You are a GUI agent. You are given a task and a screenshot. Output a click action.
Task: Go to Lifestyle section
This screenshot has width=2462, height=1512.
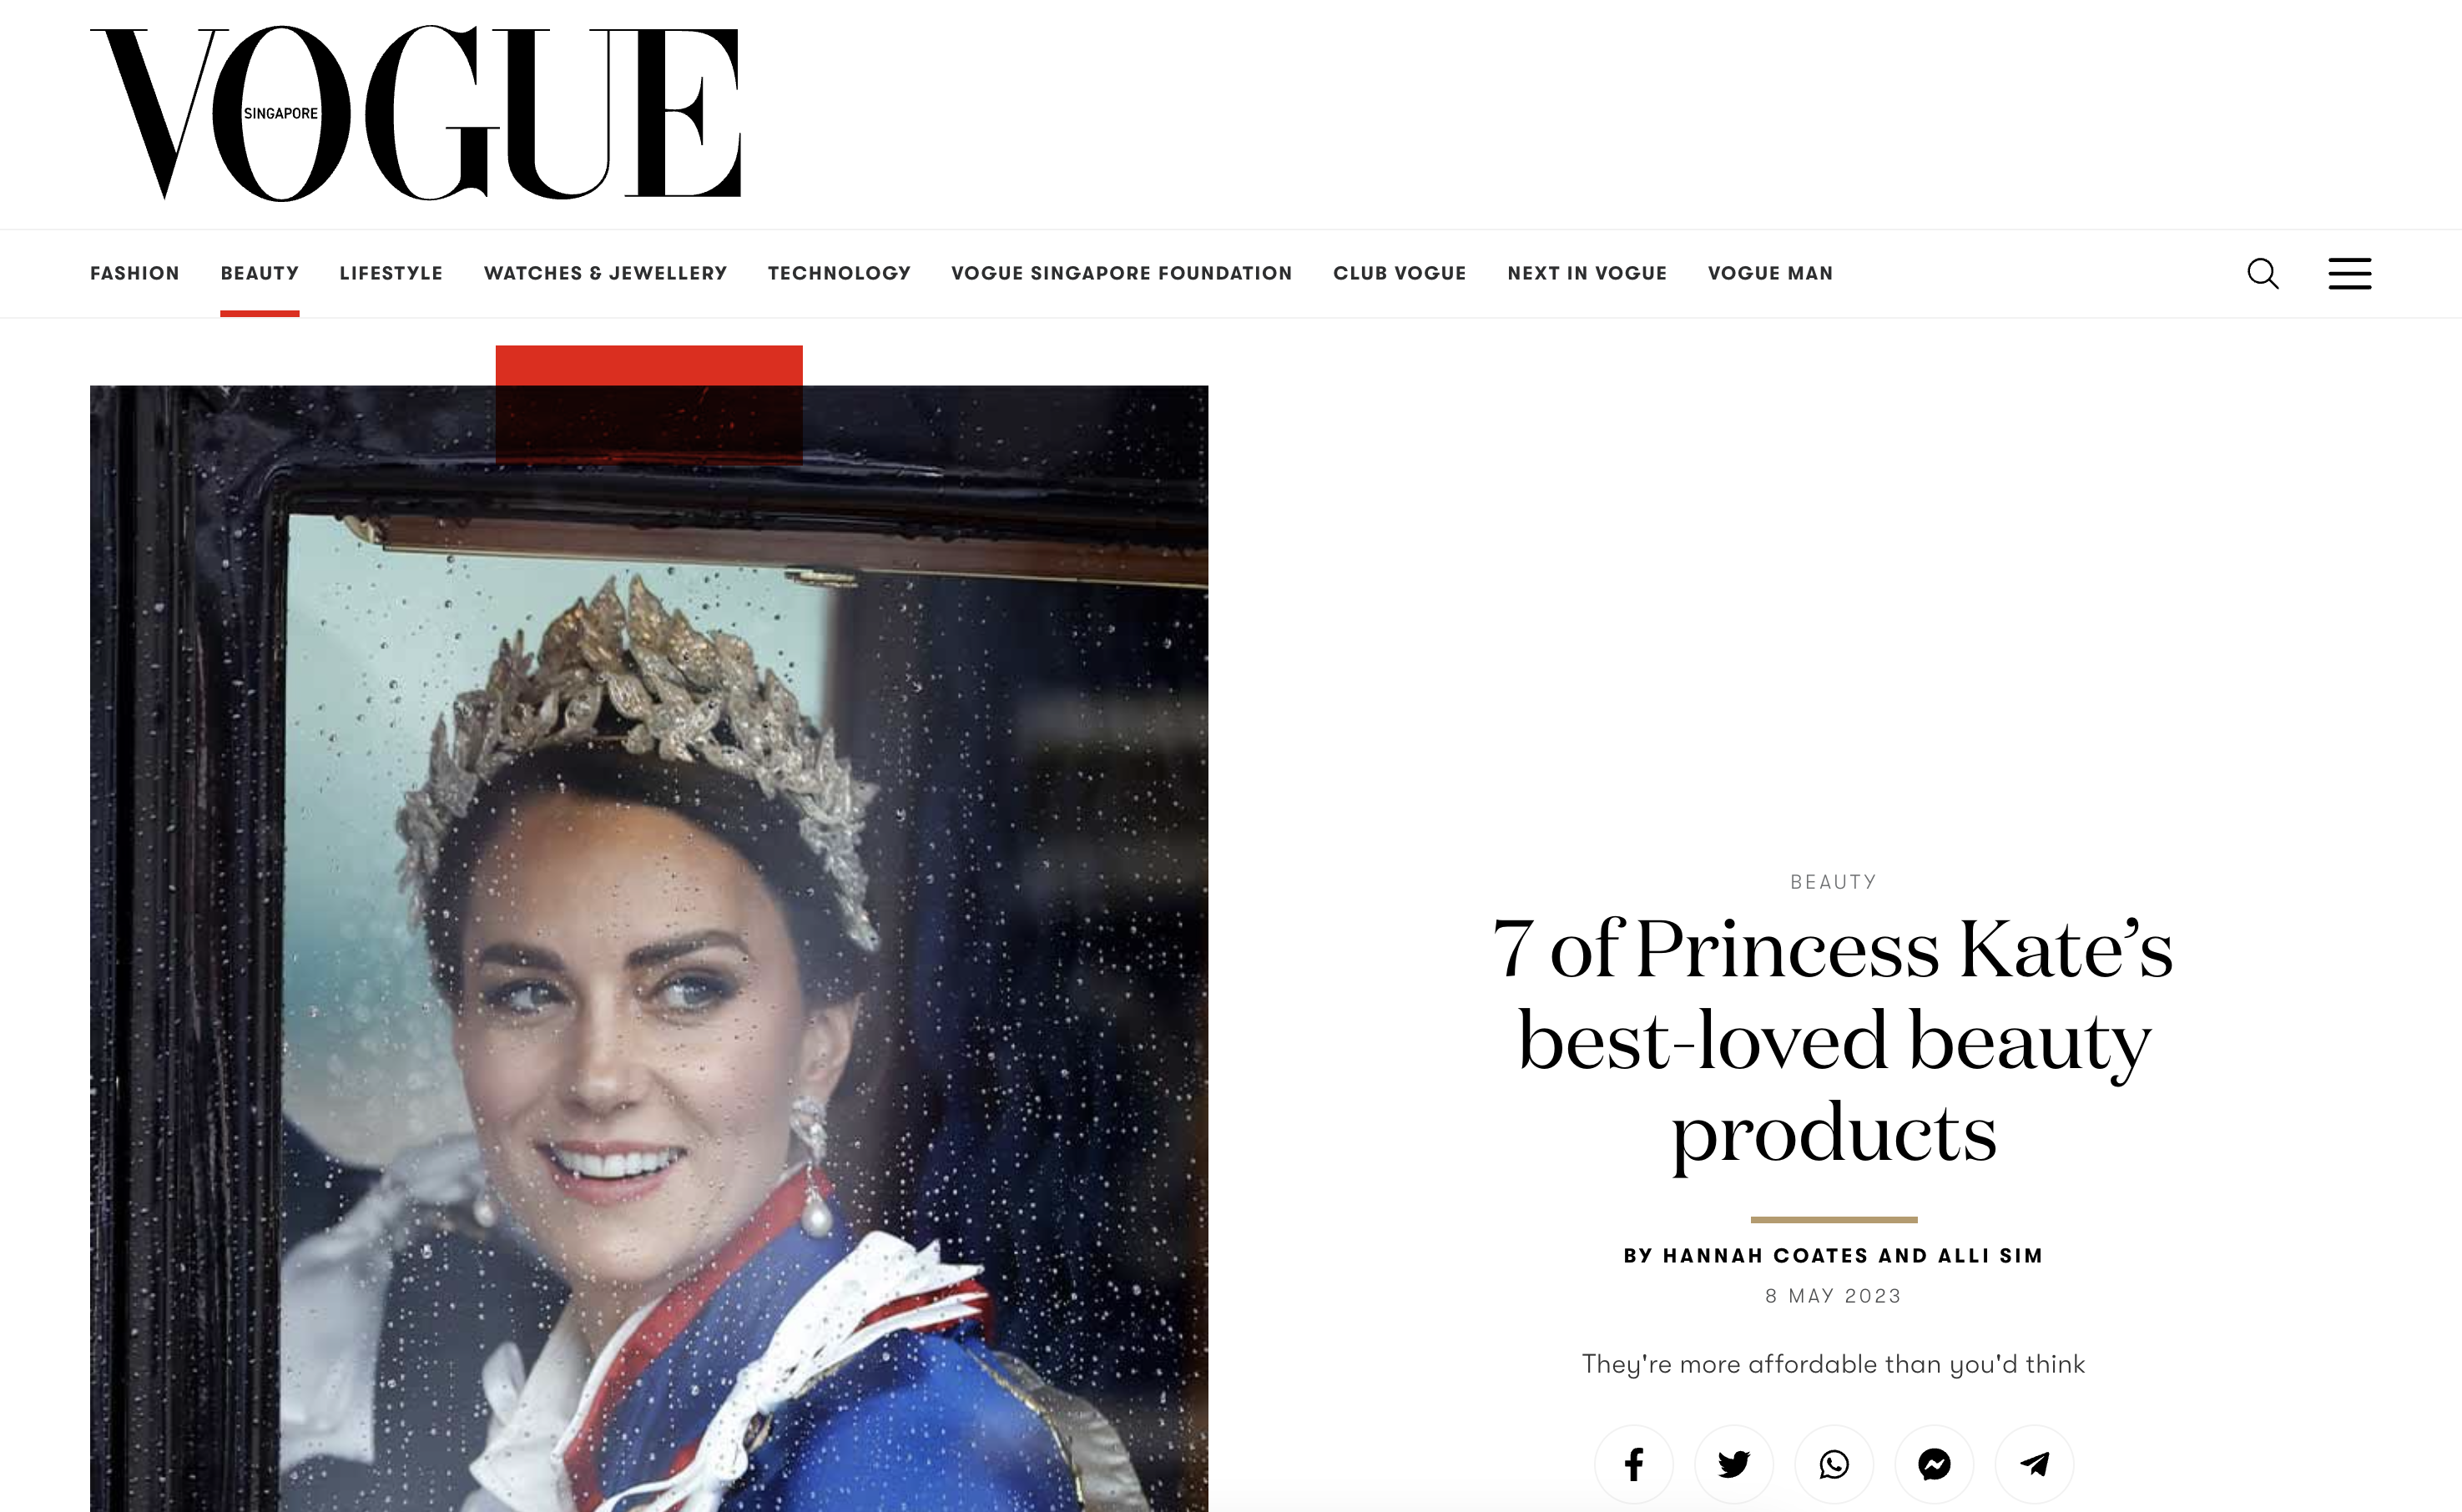(391, 273)
